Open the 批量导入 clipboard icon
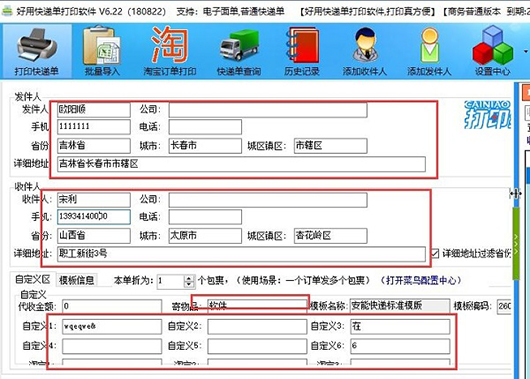Screen dimensions: 530x379 [102, 51]
